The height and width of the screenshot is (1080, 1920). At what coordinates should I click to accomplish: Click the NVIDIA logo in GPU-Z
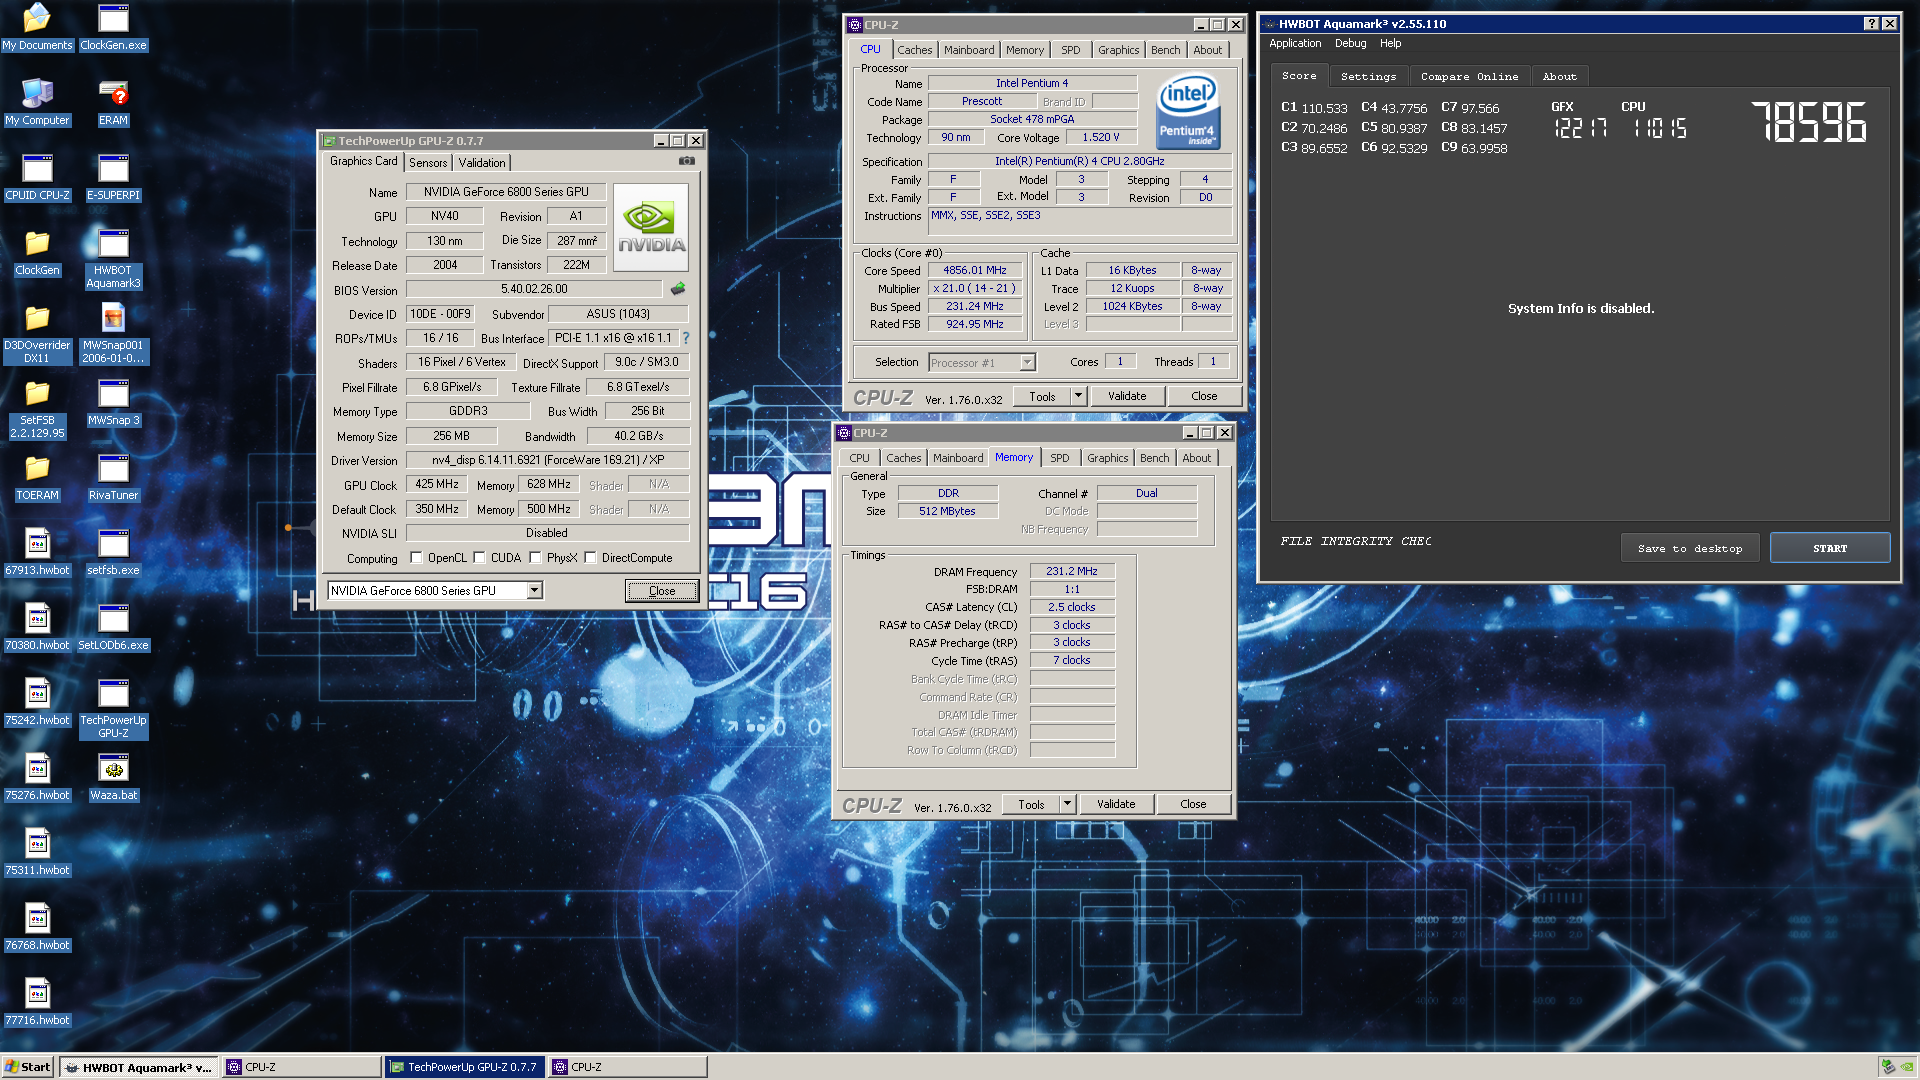pyautogui.click(x=651, y=227)
